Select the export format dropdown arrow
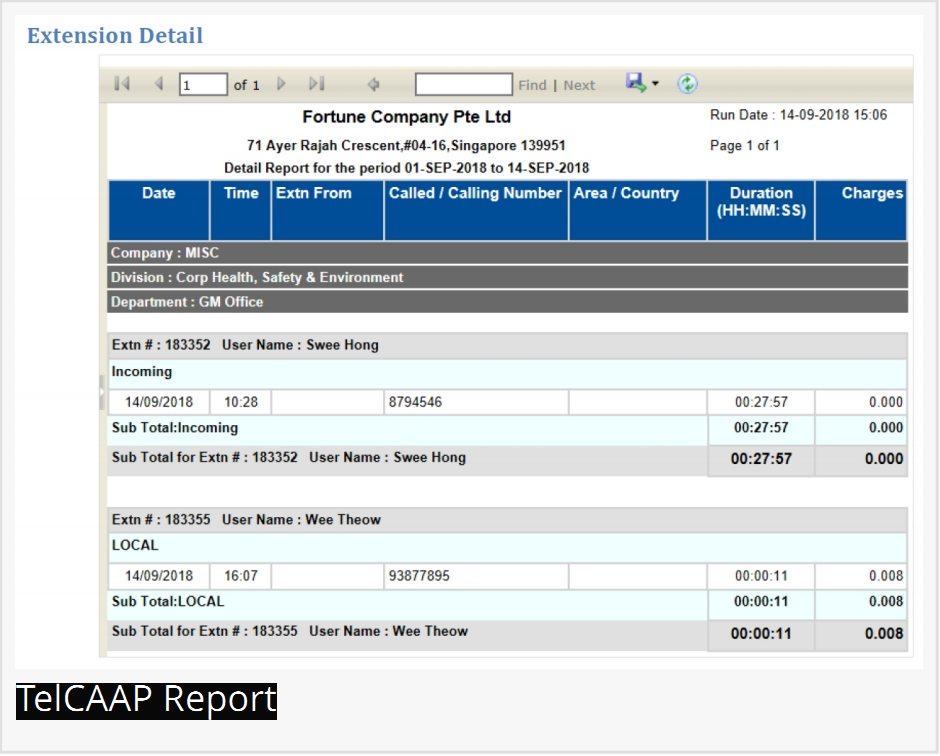The image size is (940, 756). (x=652, y=84)
